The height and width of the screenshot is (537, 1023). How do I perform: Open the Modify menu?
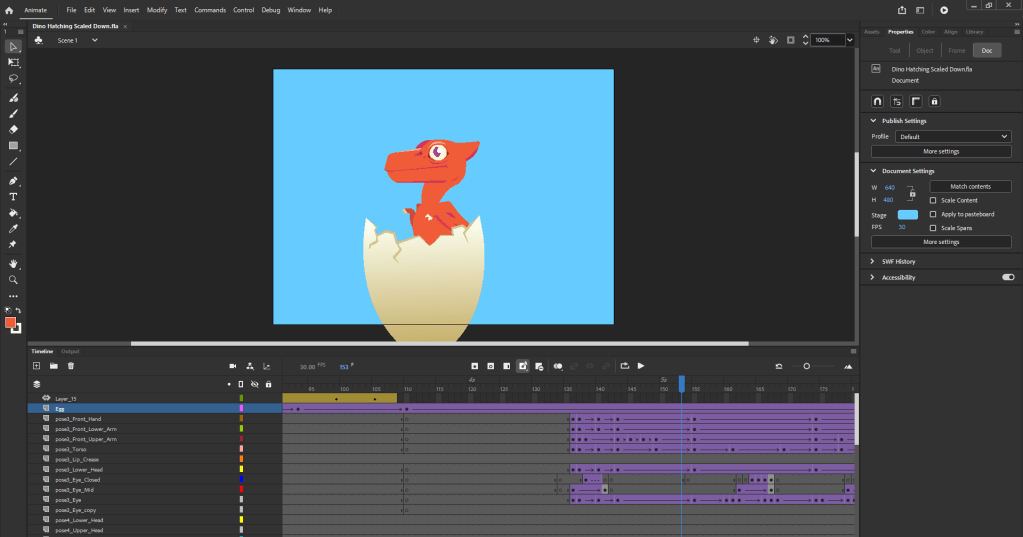point(157,10)
